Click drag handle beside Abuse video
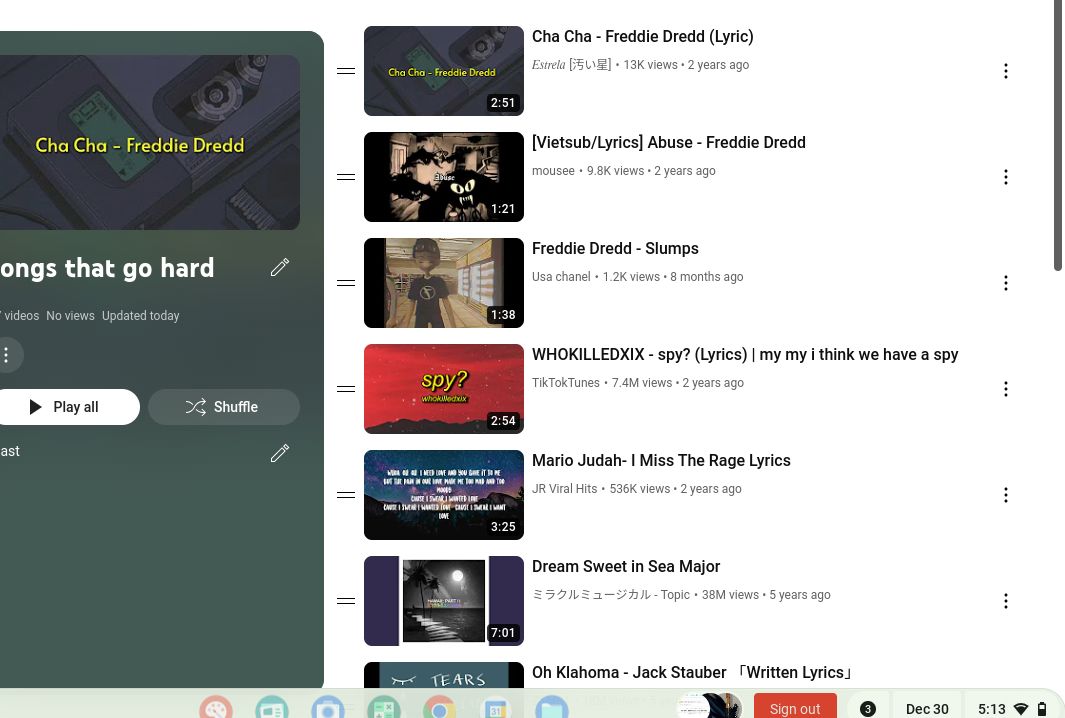 [346, 177]
